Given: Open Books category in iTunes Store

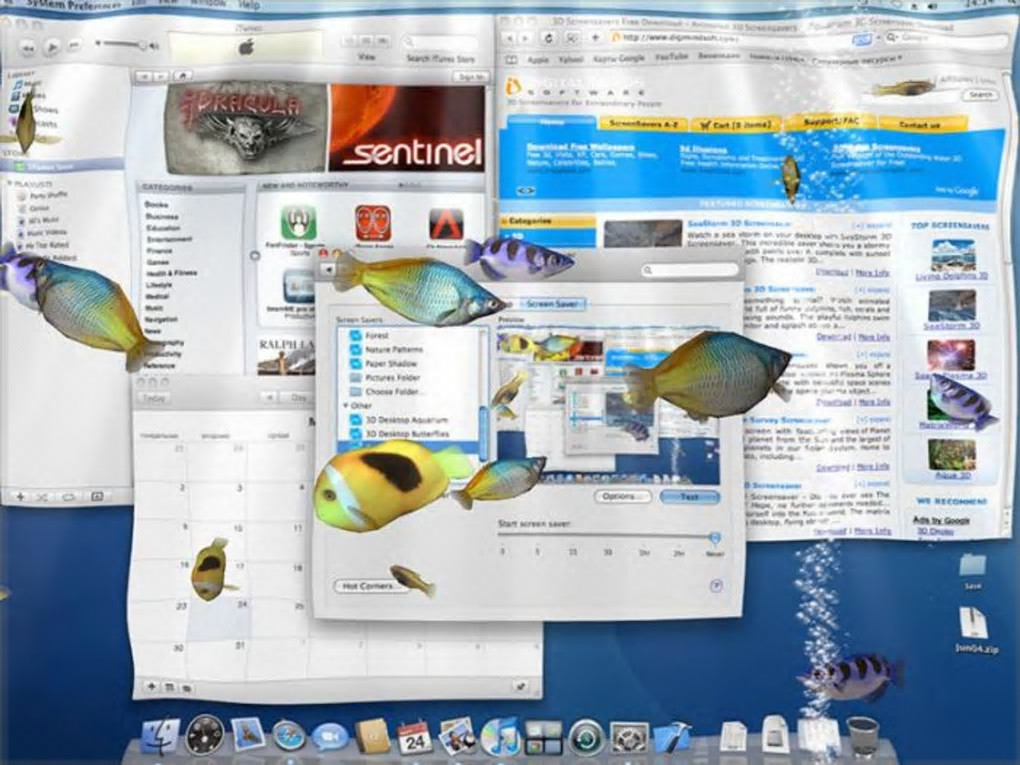Looking at the screenshot, I should [x=156, y=204].
